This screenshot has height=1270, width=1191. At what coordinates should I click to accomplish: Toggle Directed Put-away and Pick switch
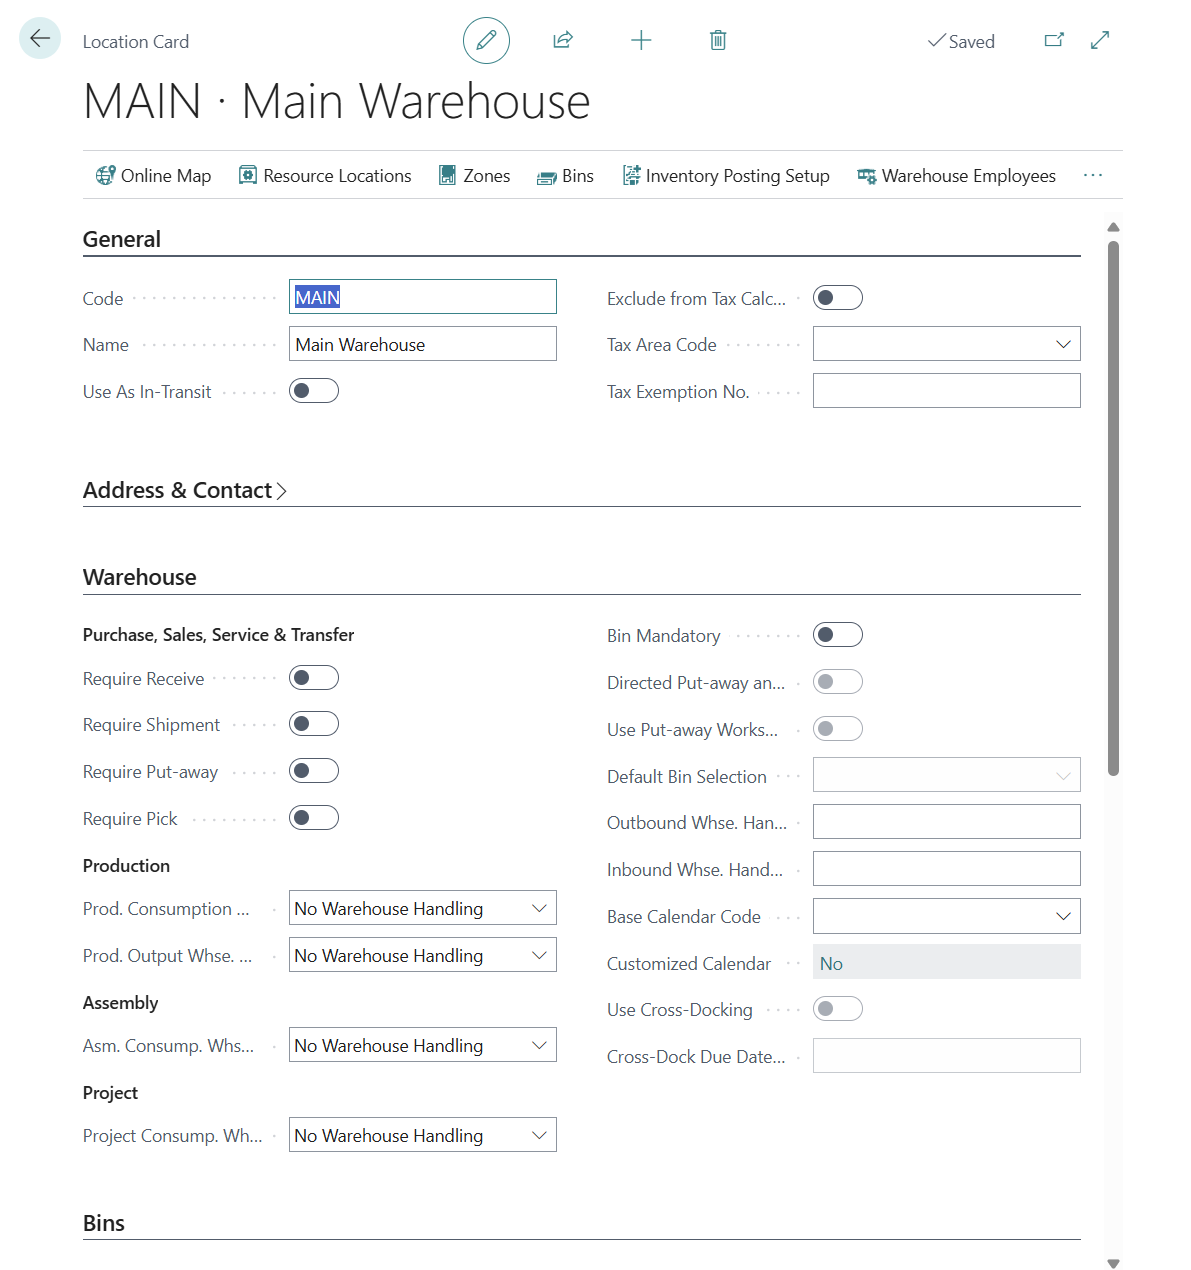838,682
